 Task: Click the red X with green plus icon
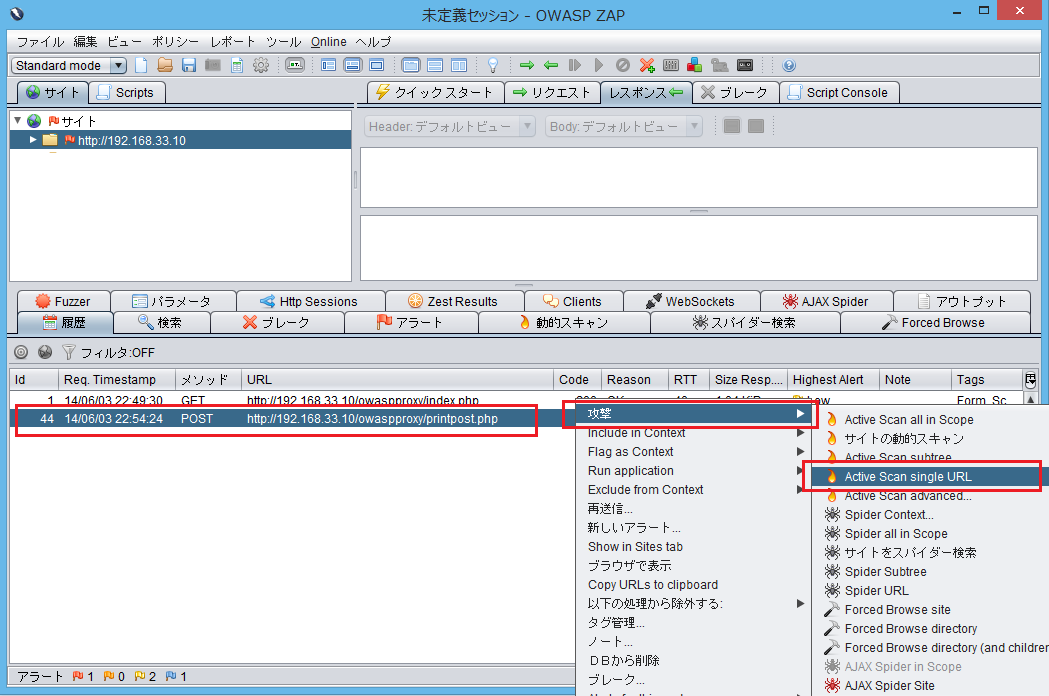click(x=647, y=65)
